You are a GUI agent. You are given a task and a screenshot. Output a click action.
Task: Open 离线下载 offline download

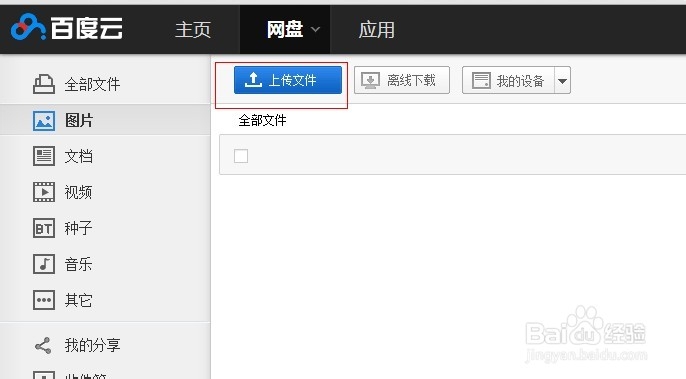point(402,80)
